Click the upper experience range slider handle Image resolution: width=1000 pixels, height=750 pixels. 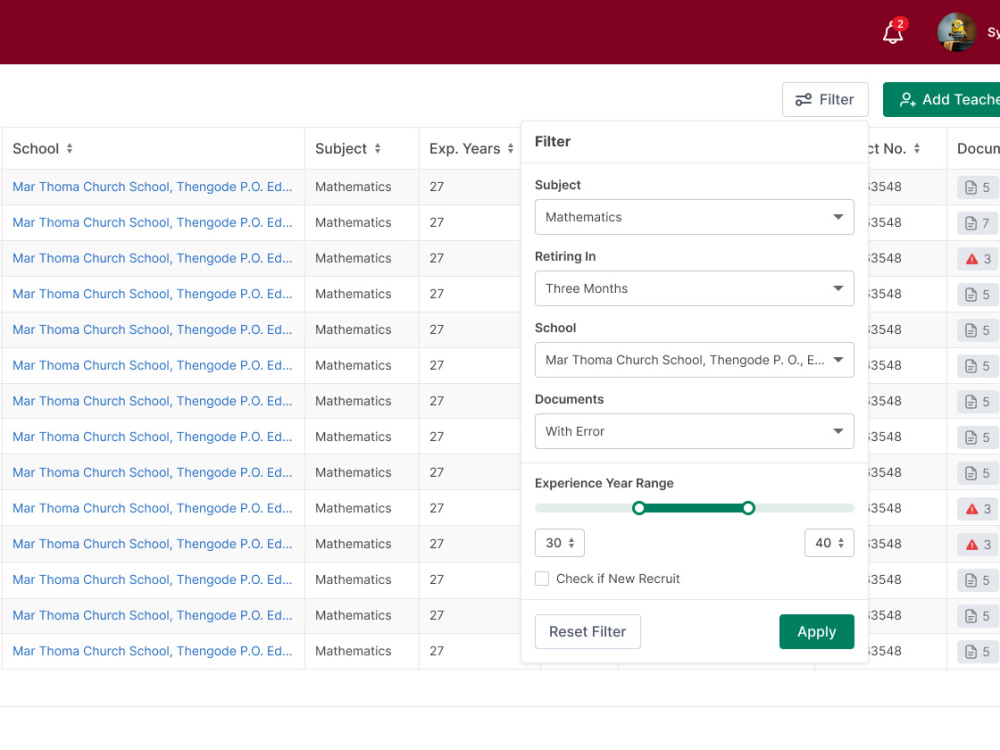point(748,508)
